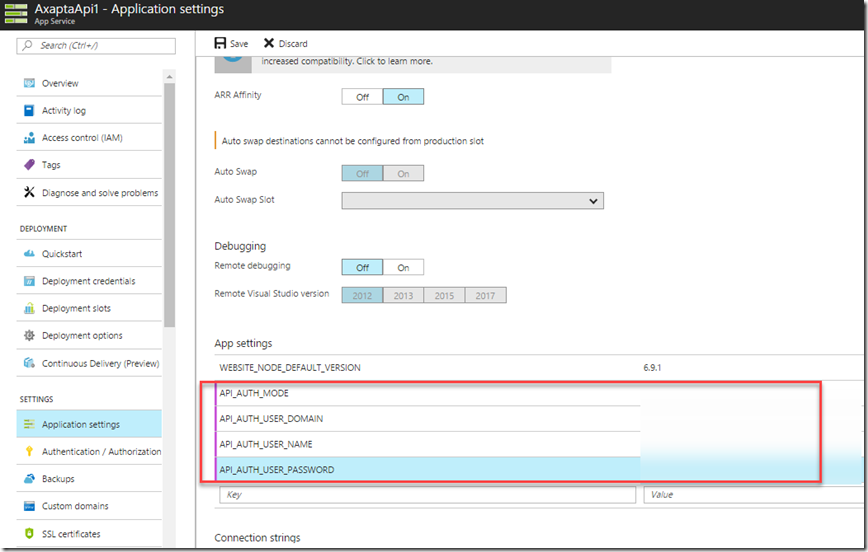868x552 pixels.
Task: Select Visual Studio version 2015
Action: [x=444, y=295]
